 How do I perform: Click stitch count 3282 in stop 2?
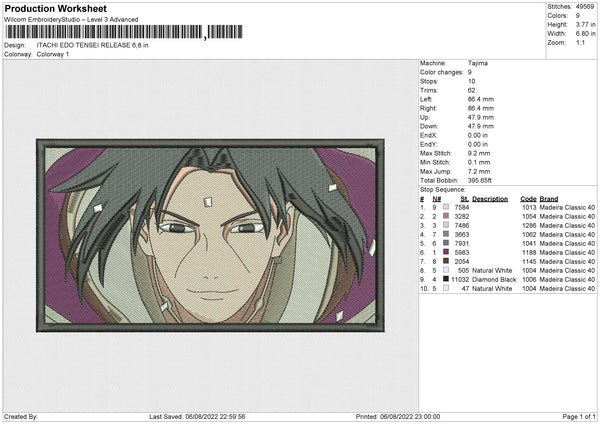point(462,216)
